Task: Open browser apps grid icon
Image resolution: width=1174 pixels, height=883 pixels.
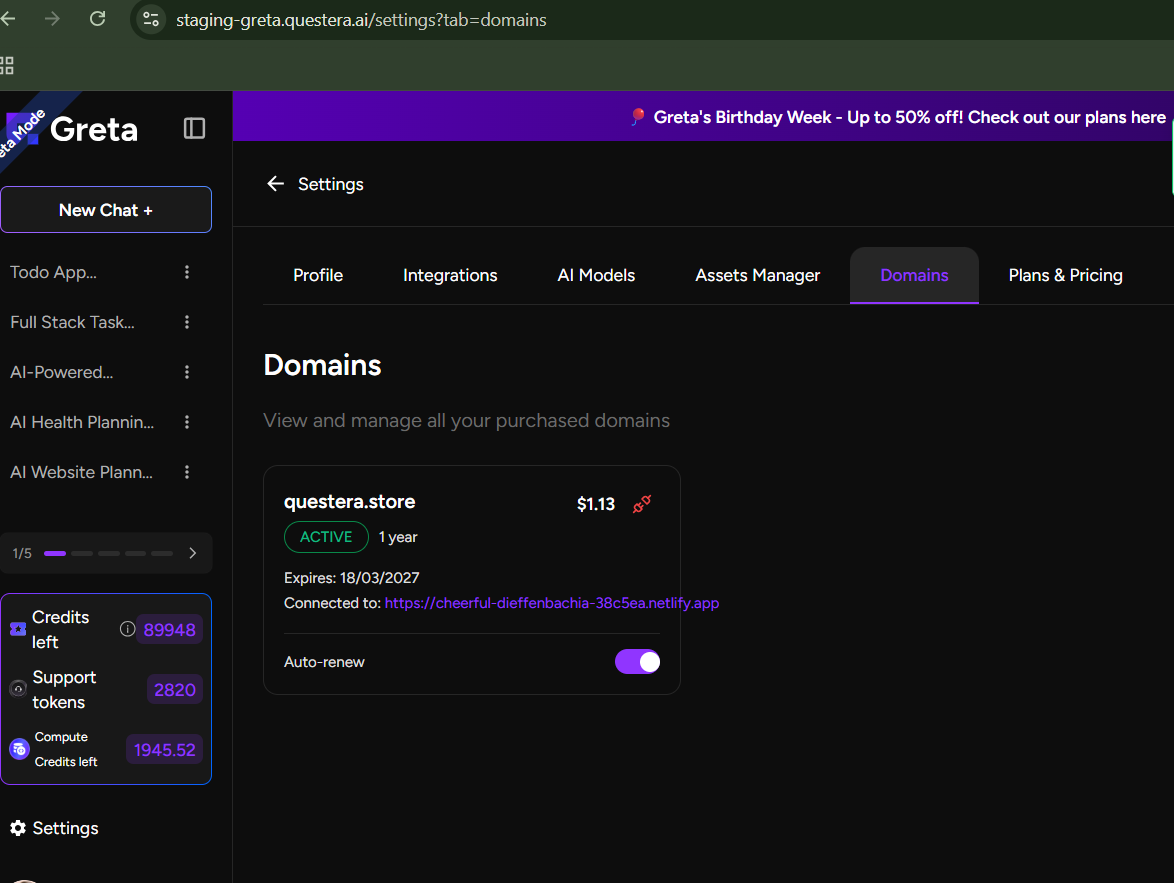Action: 7,66
